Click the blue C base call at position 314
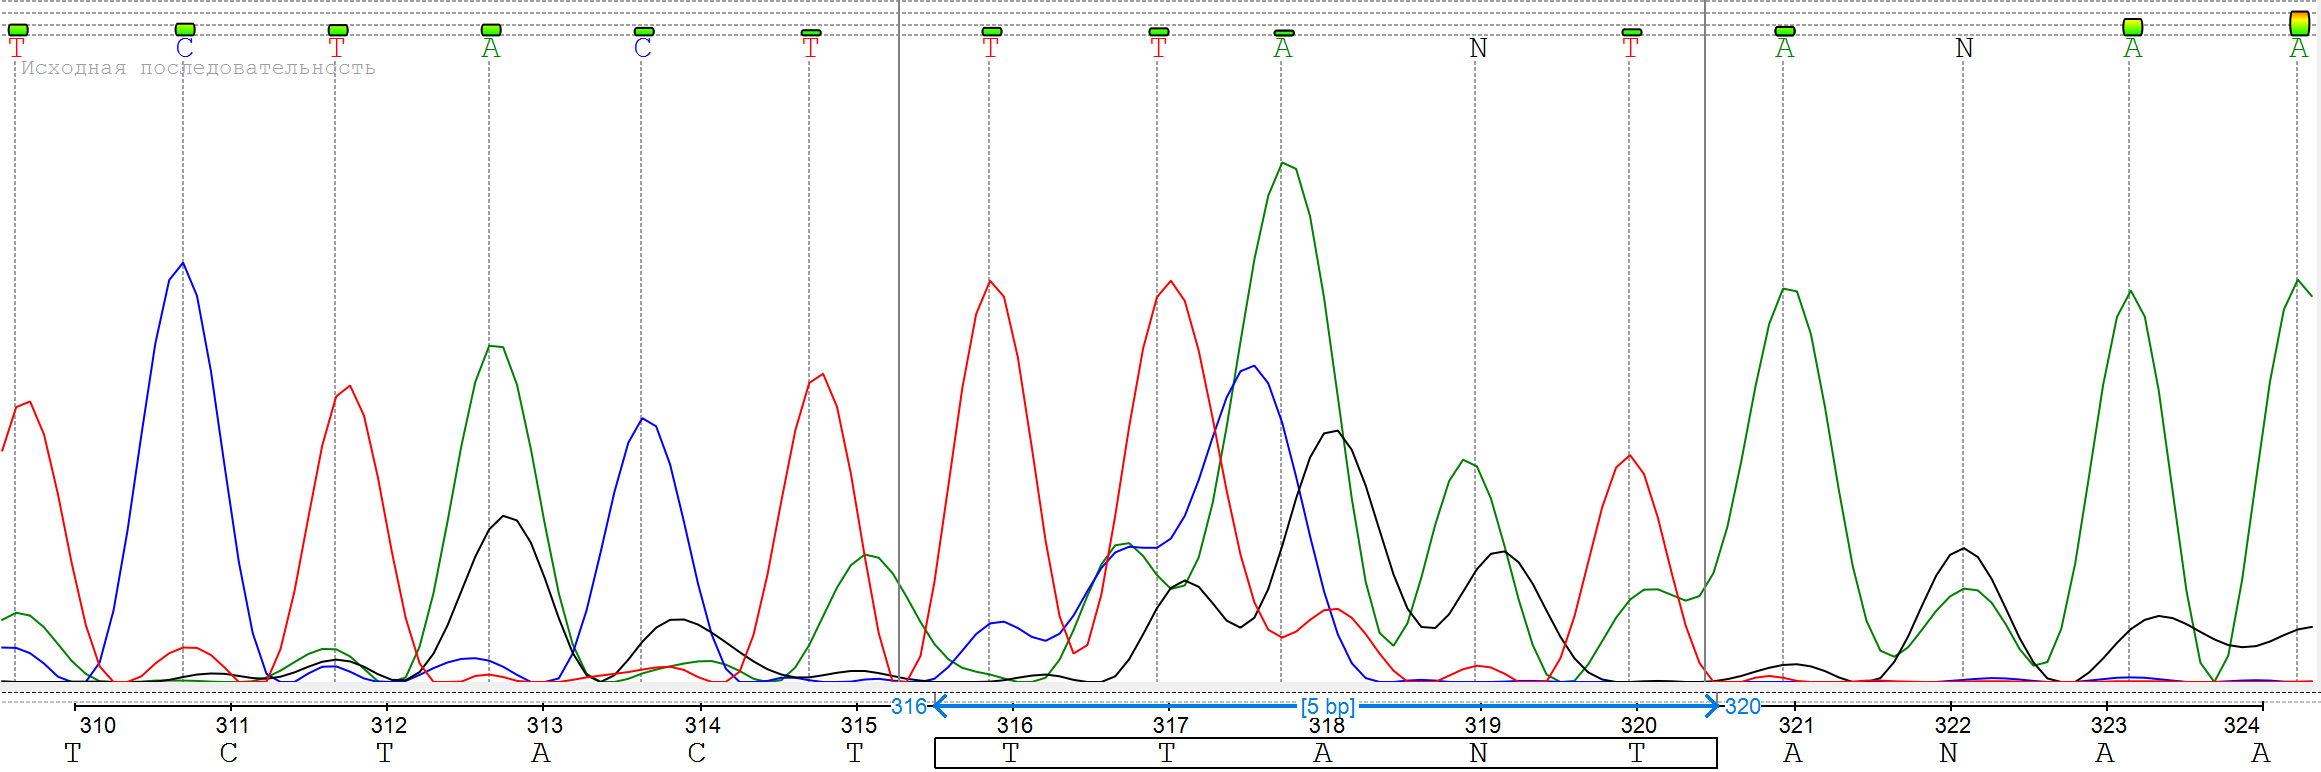The height and width of the screenshot is (772, 2321). (x=642, y=48)
